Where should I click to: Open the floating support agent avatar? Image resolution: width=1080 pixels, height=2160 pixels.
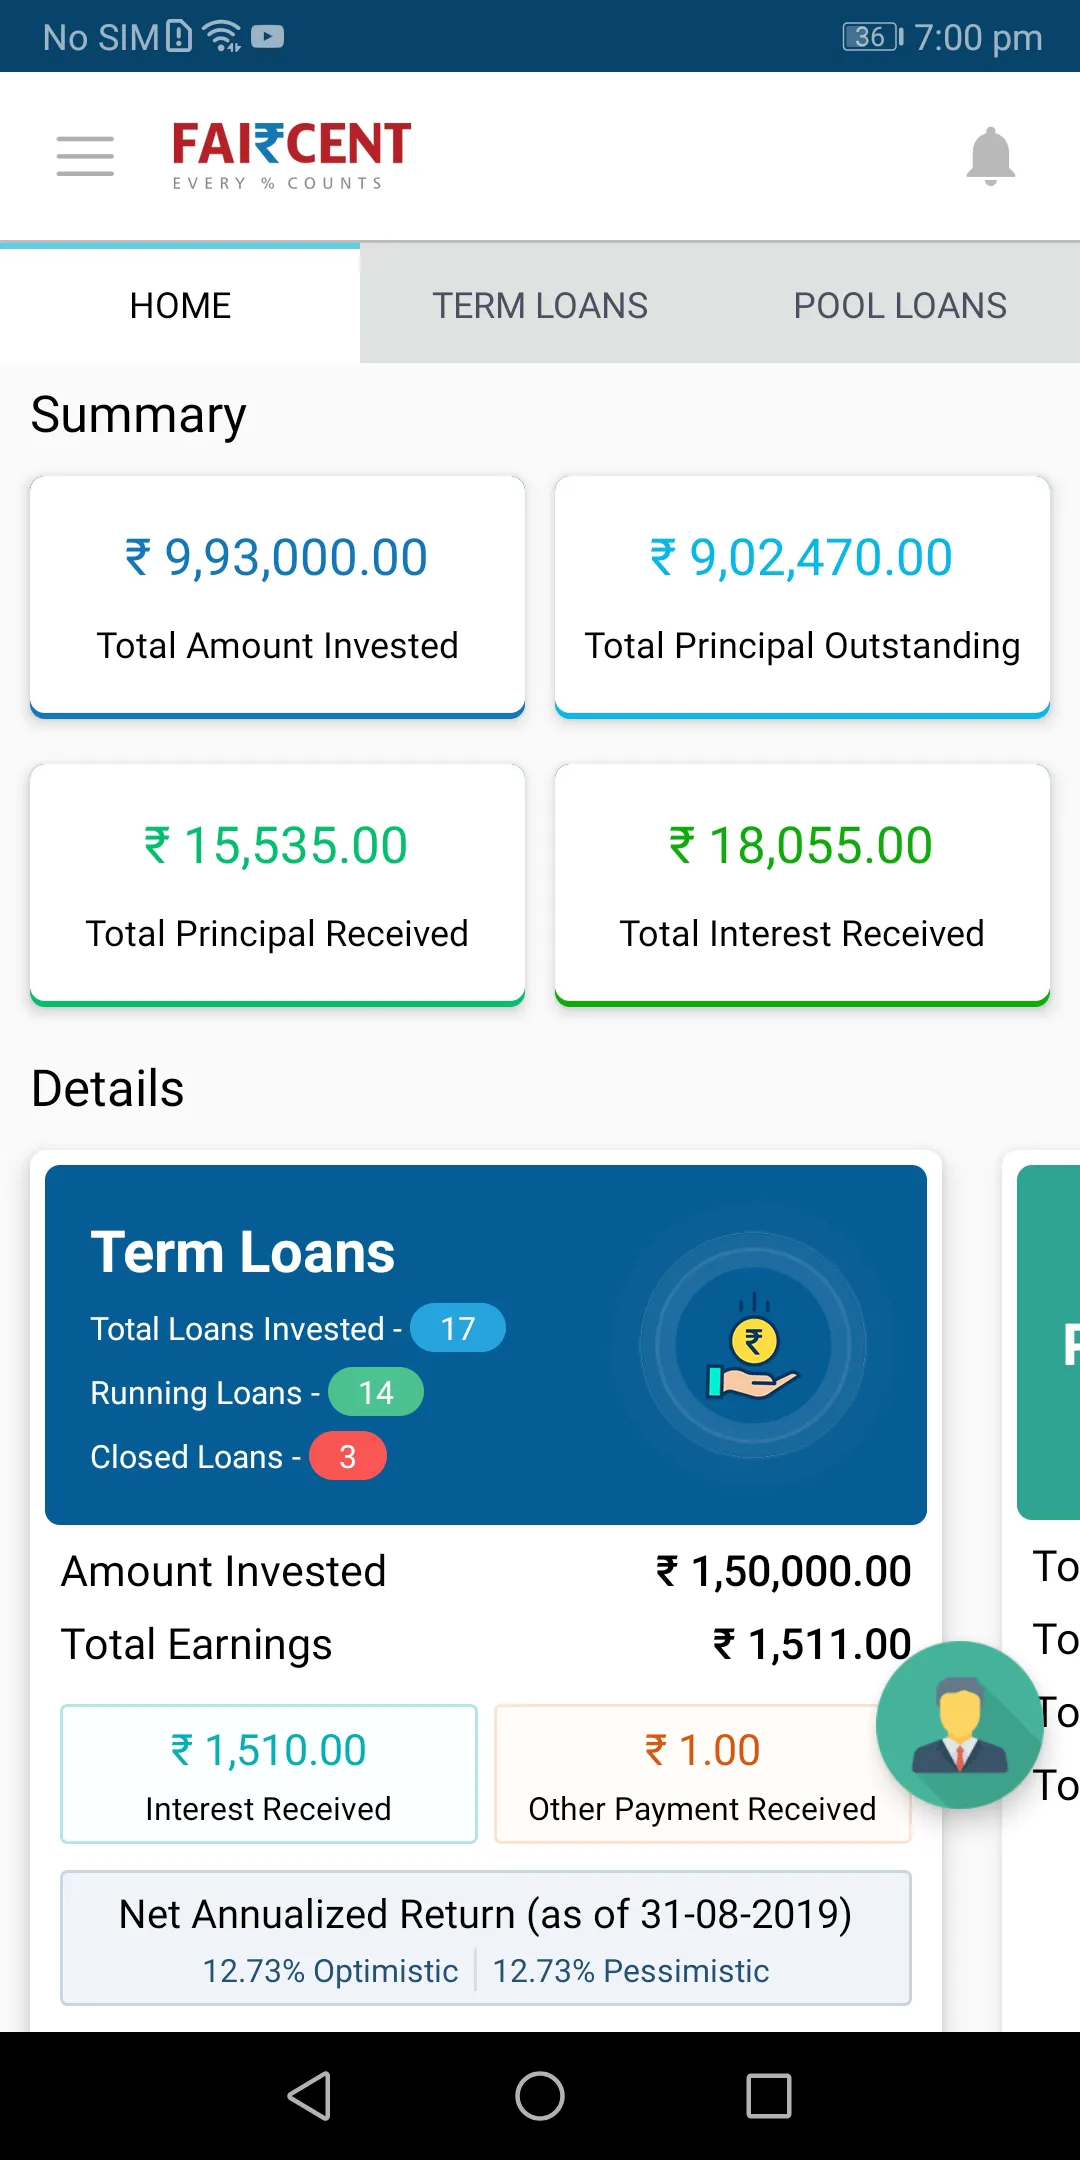(959, 1724)
